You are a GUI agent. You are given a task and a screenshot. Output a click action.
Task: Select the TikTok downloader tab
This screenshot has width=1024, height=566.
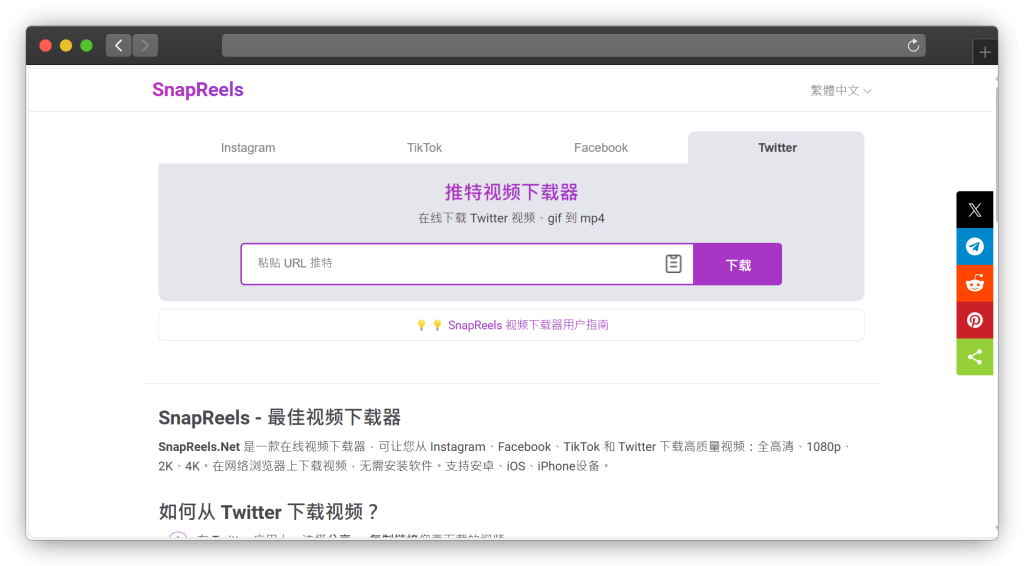point(424,148)
